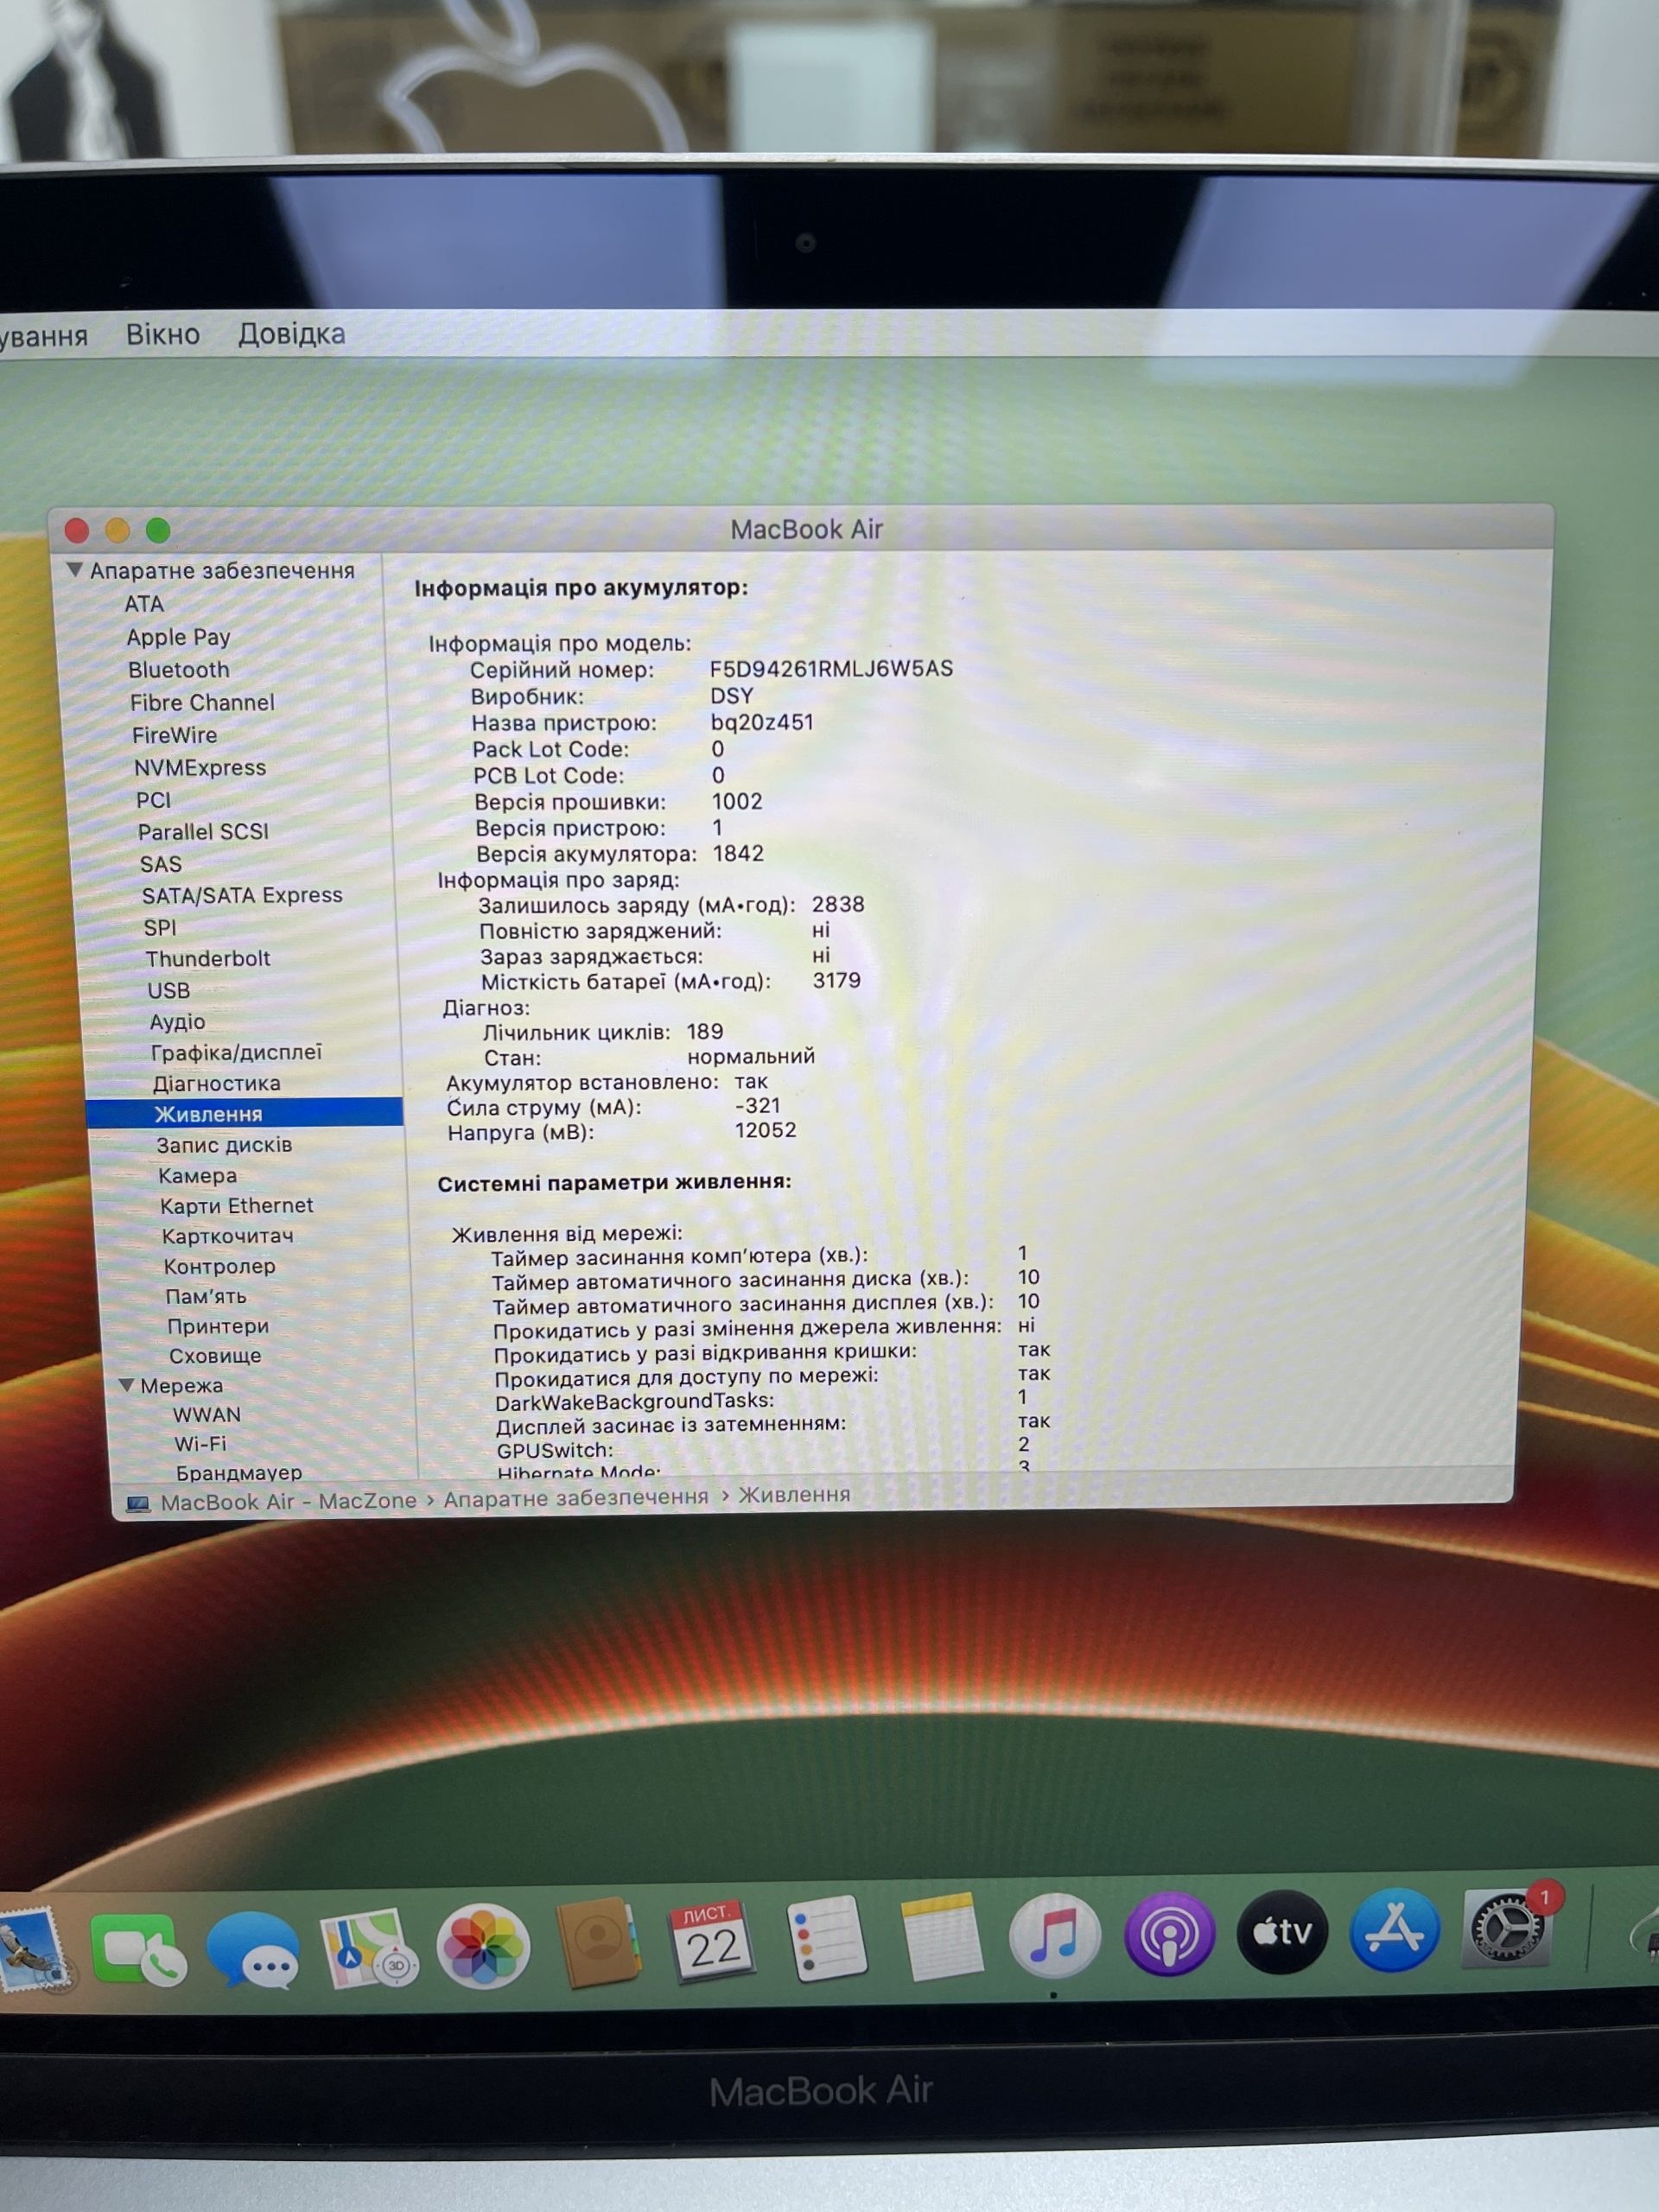
Task: Click the battery capacity value 3179
Action: 837,981
